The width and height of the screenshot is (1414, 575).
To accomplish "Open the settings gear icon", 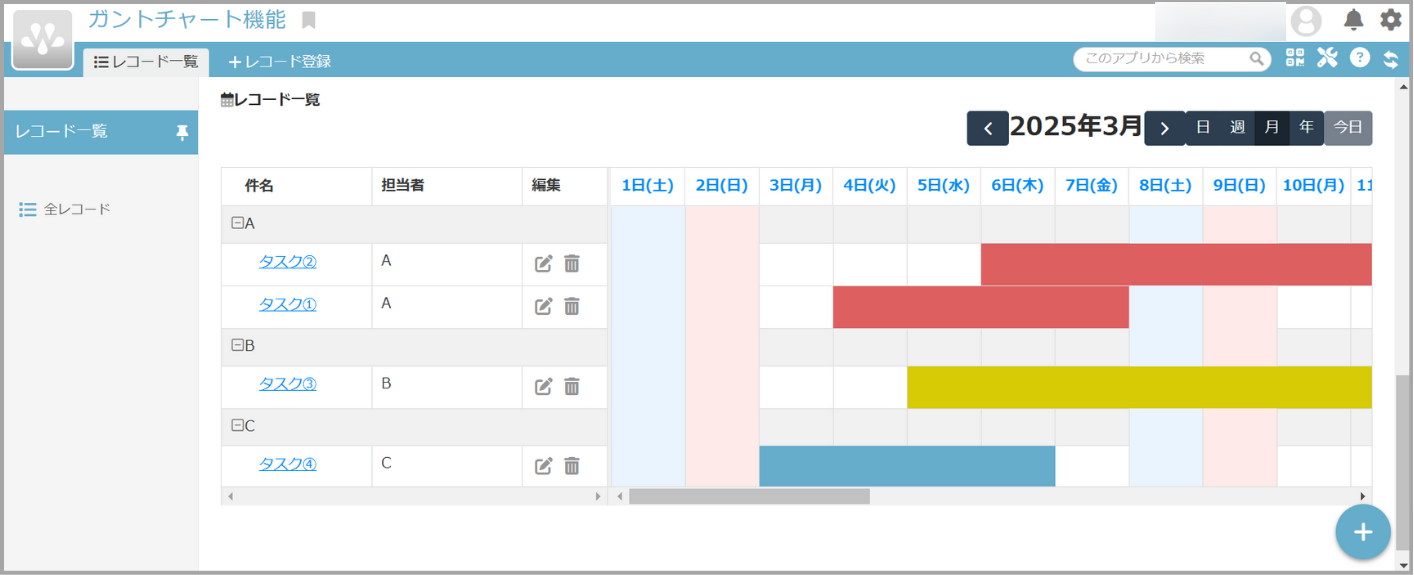I will pos(1390,20).
